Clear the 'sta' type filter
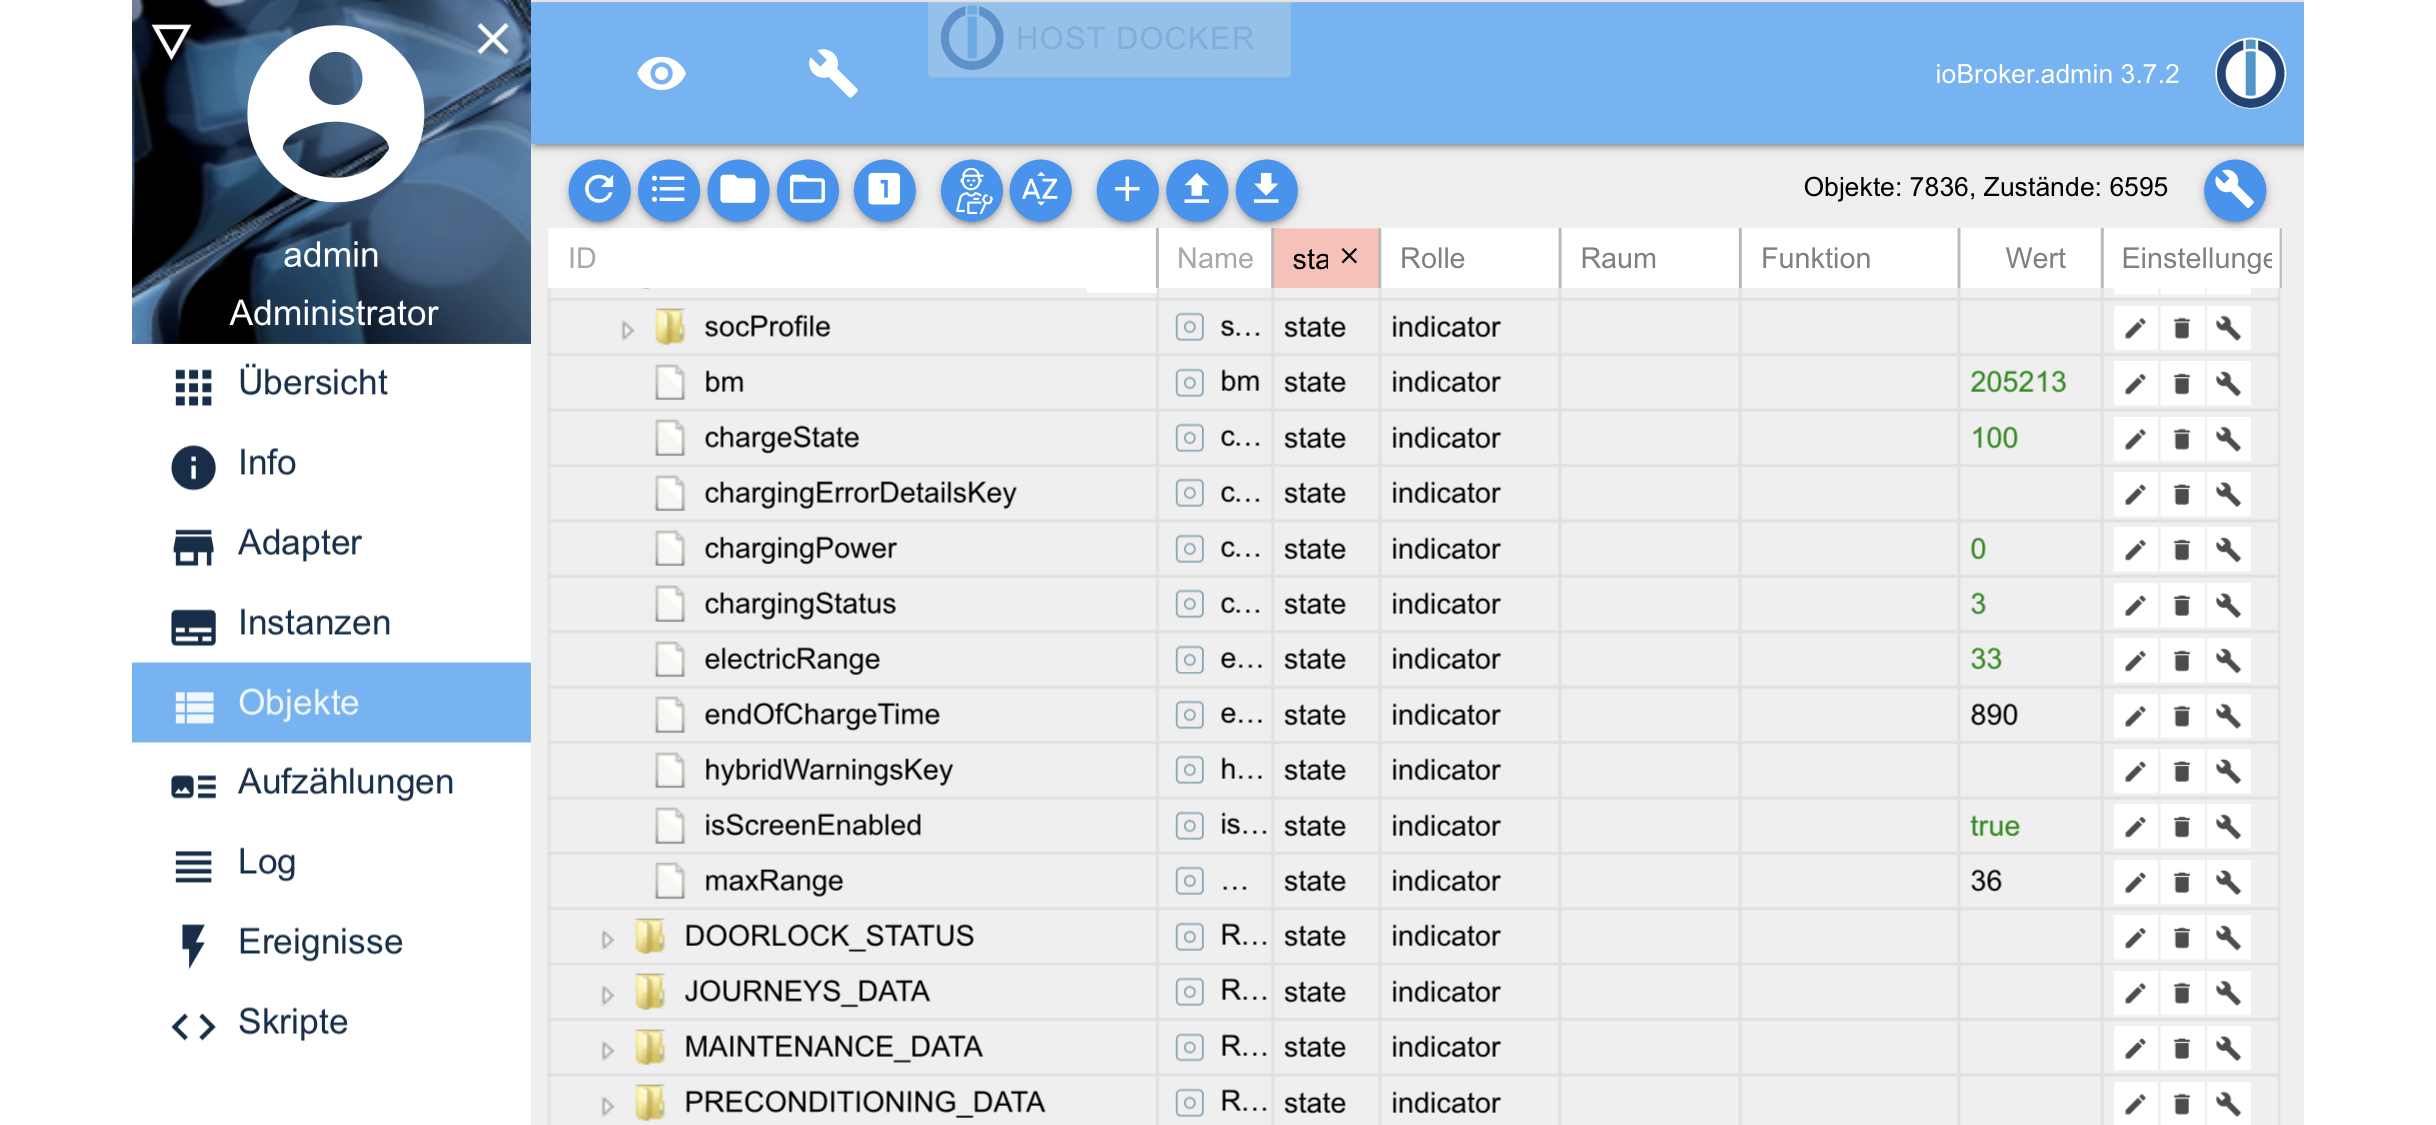This screenshot has width=2436, height=1125. (x=1350, y=256)
